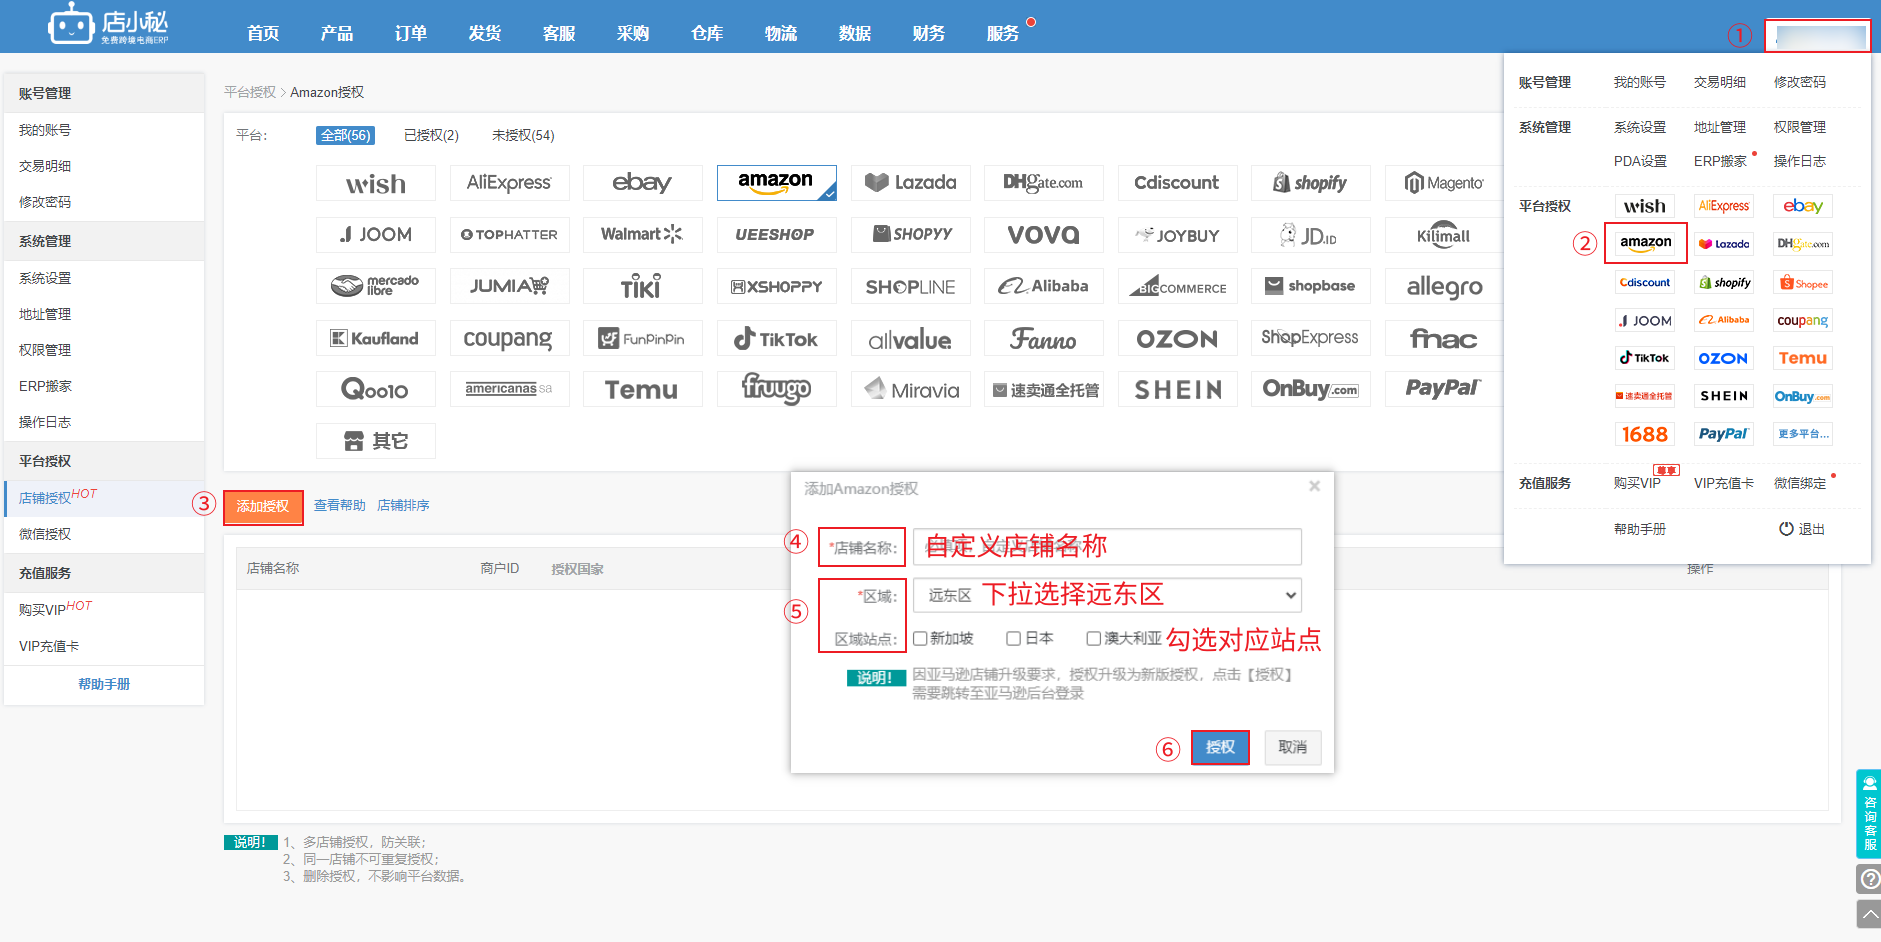Open 产品 in top navigation

point(337,33)
